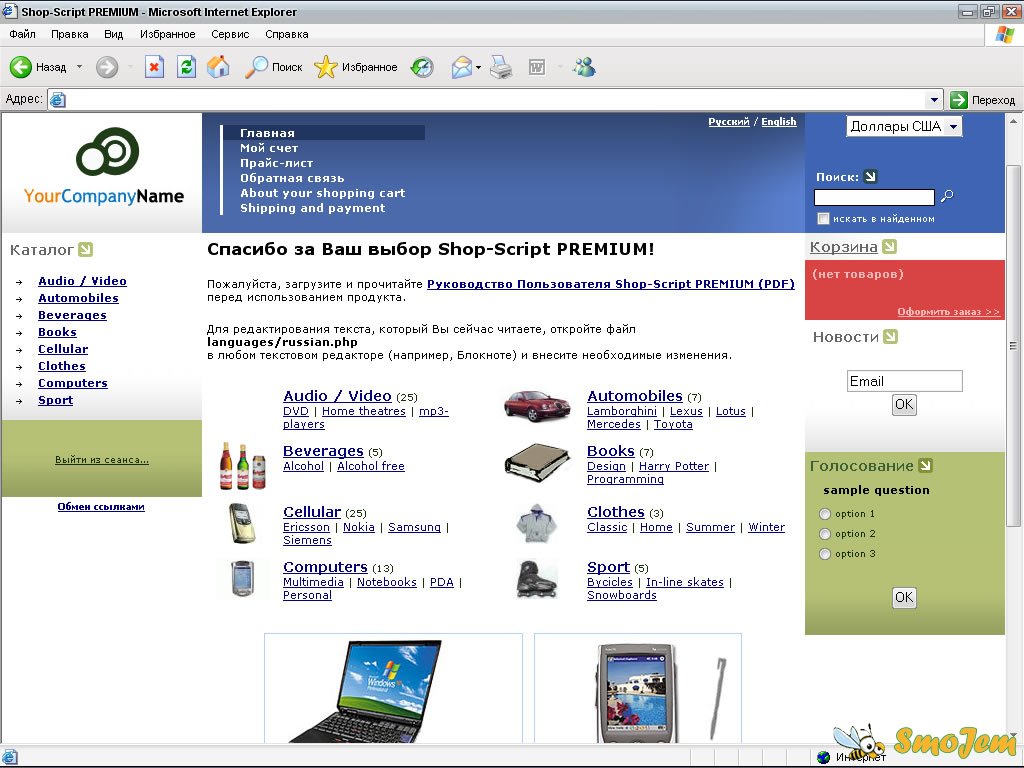Stop page loading with the red X icon
Screen dimensions: 1024x768
154,67
